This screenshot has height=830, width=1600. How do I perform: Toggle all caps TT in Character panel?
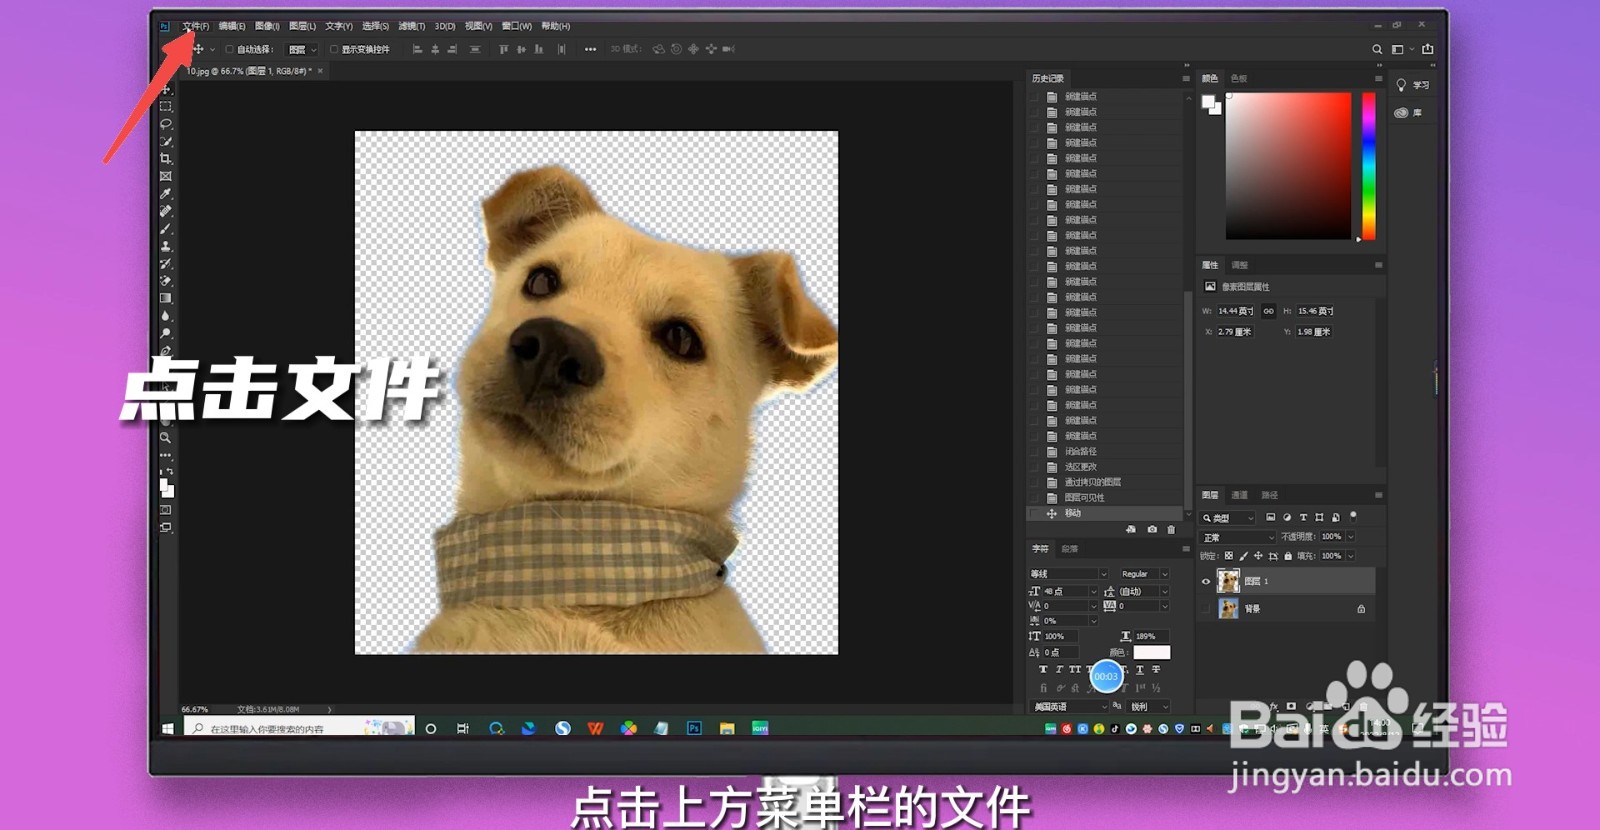point(1075,670)
